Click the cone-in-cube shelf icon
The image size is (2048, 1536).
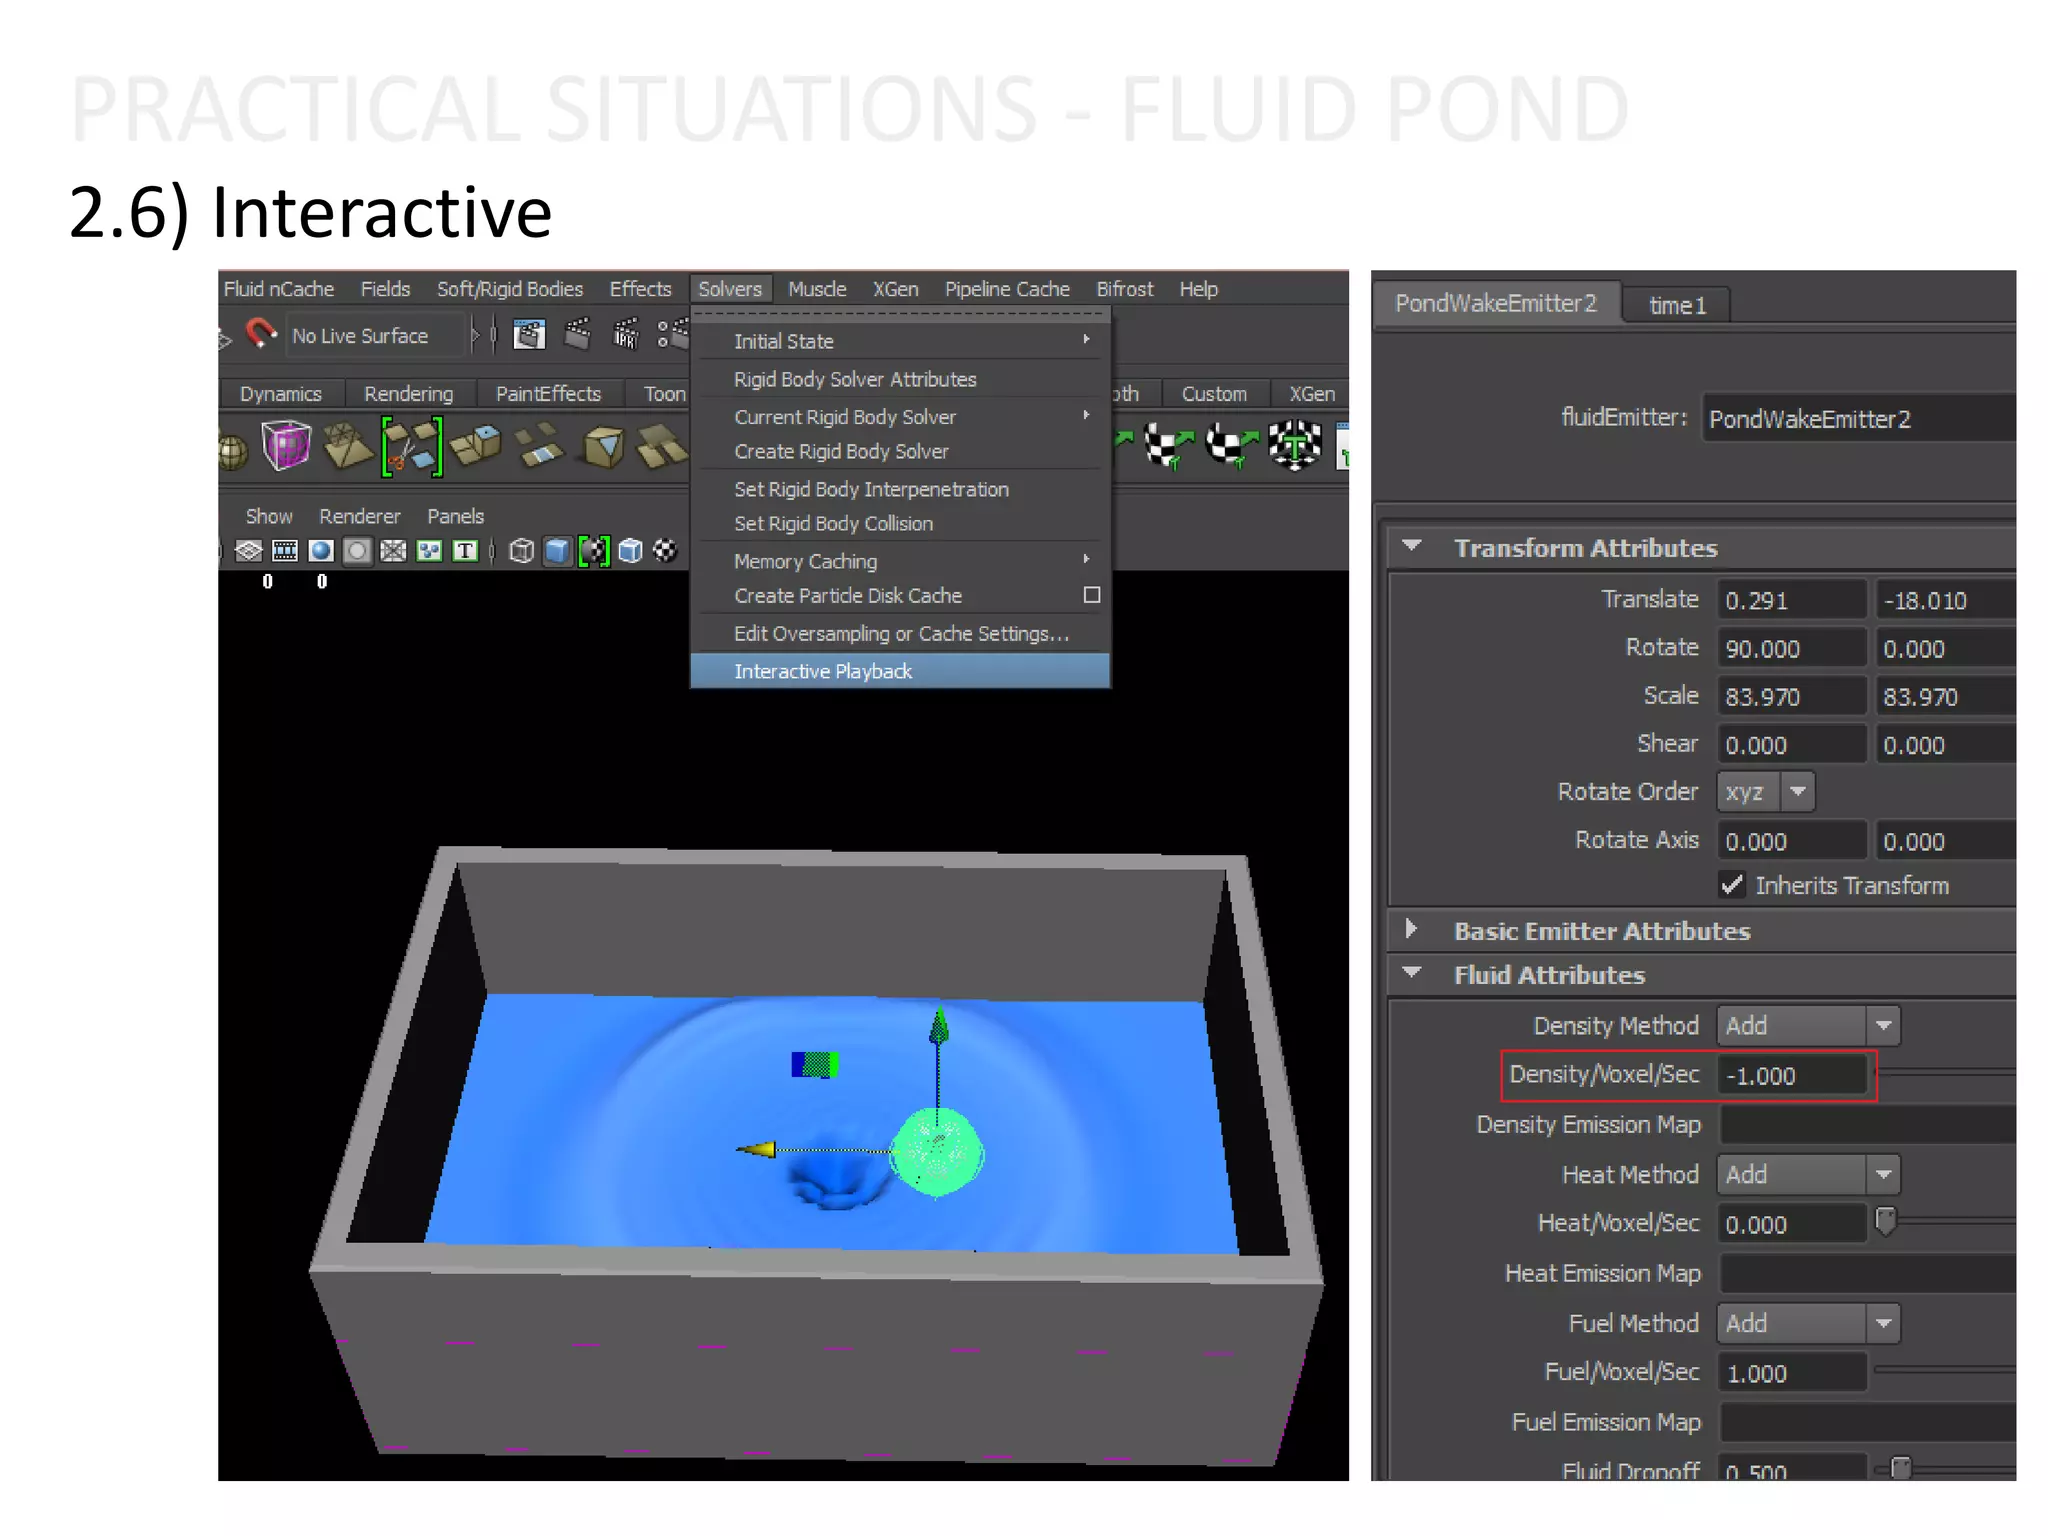click(603, 446)
